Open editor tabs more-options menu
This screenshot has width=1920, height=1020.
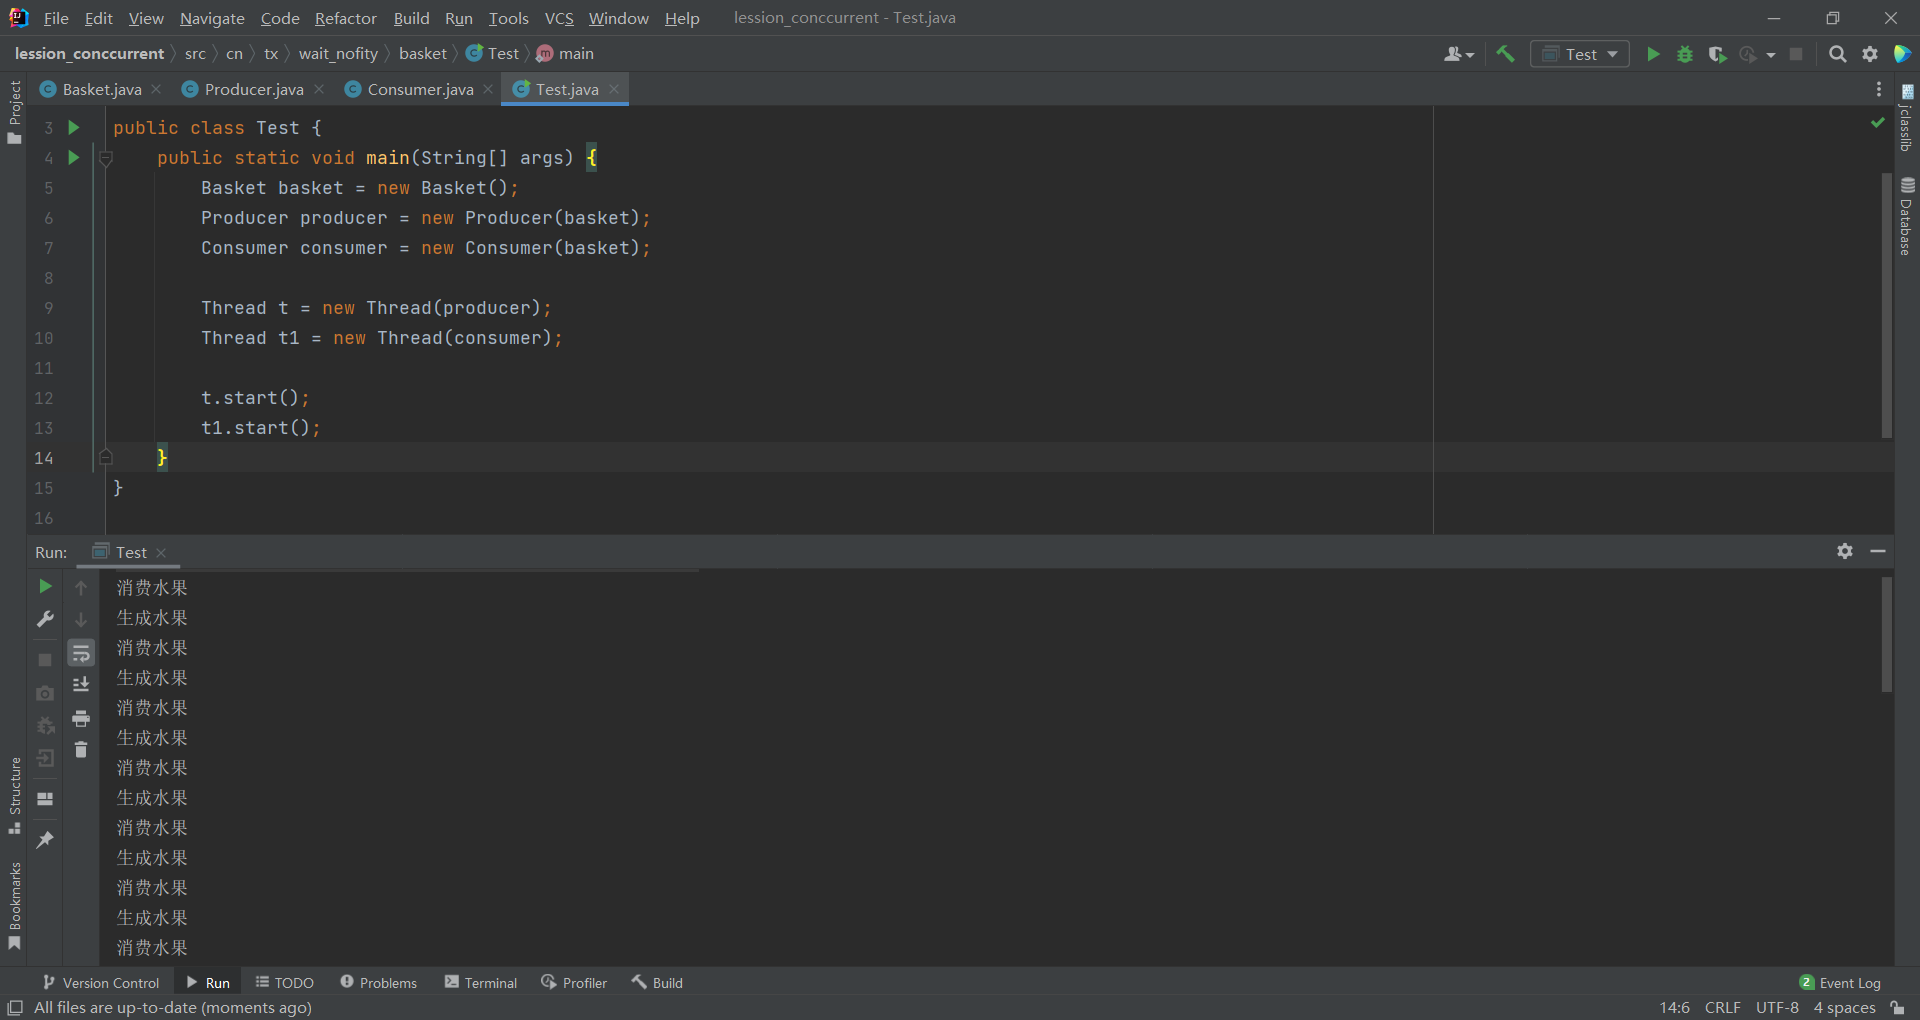pyautogui.click(x=1878, y=89)
